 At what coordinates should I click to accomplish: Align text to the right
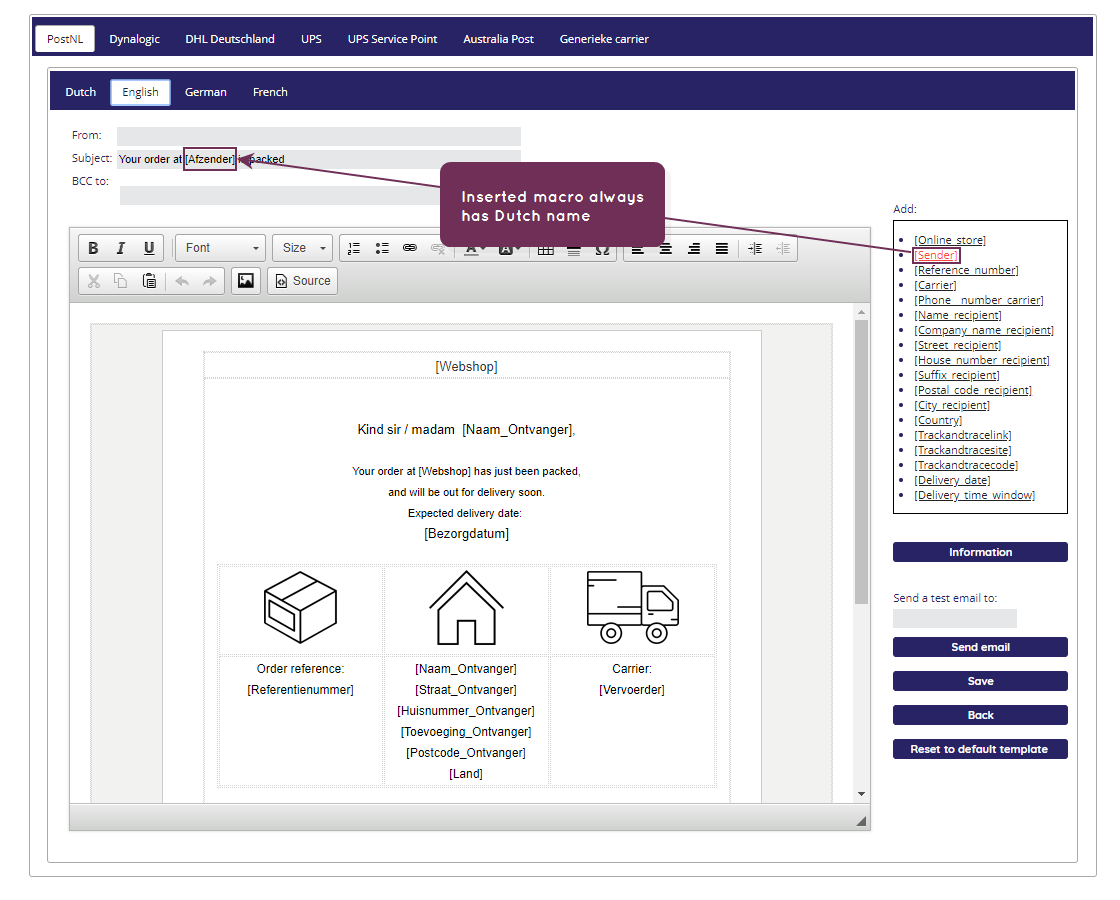click(x=694, y=249)
